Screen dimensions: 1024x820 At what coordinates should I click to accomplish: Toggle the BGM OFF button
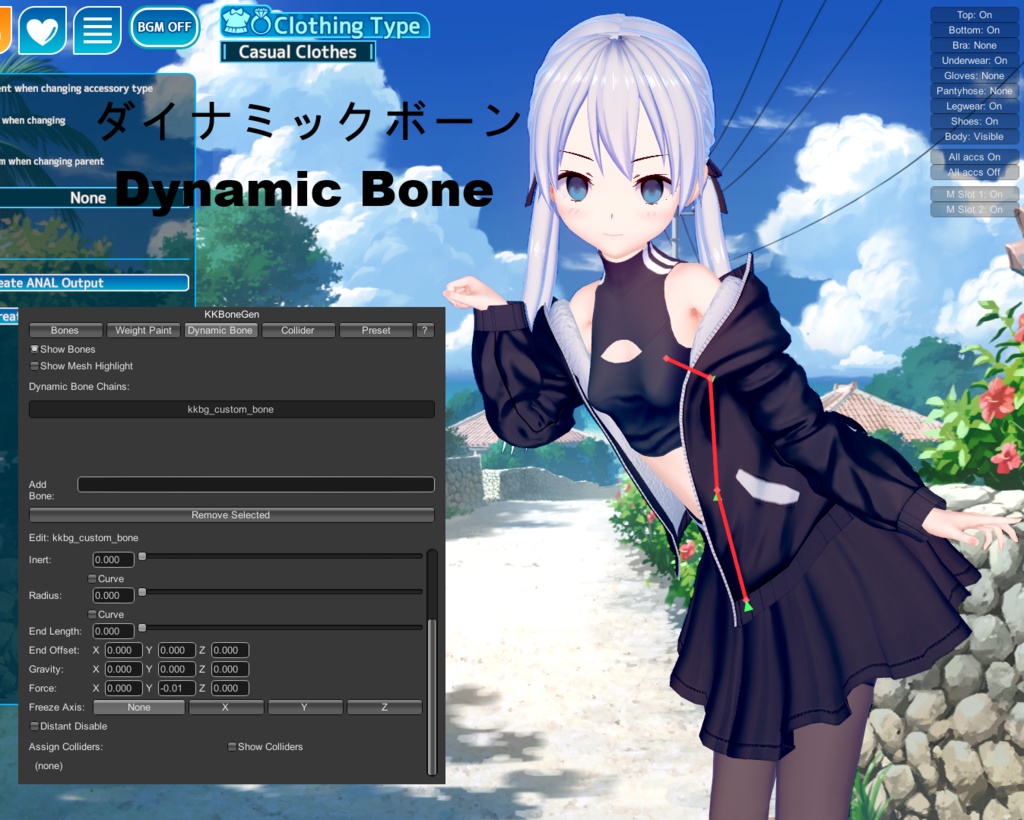pos(165,27)
